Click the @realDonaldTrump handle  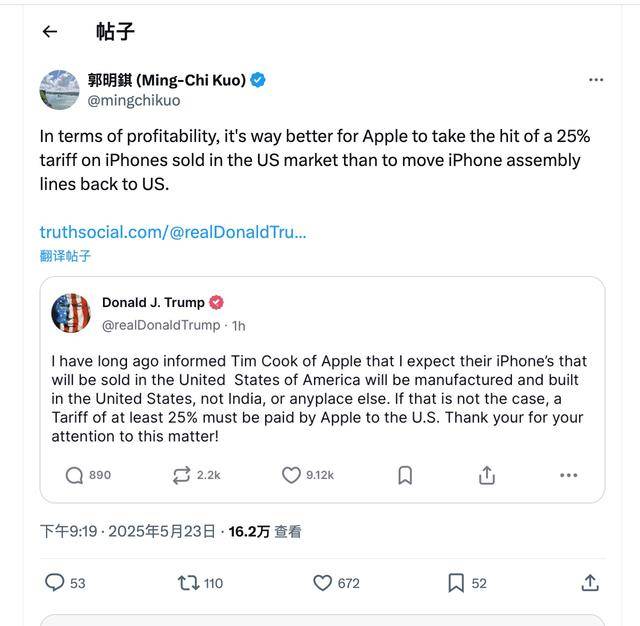tap(161, 325)
